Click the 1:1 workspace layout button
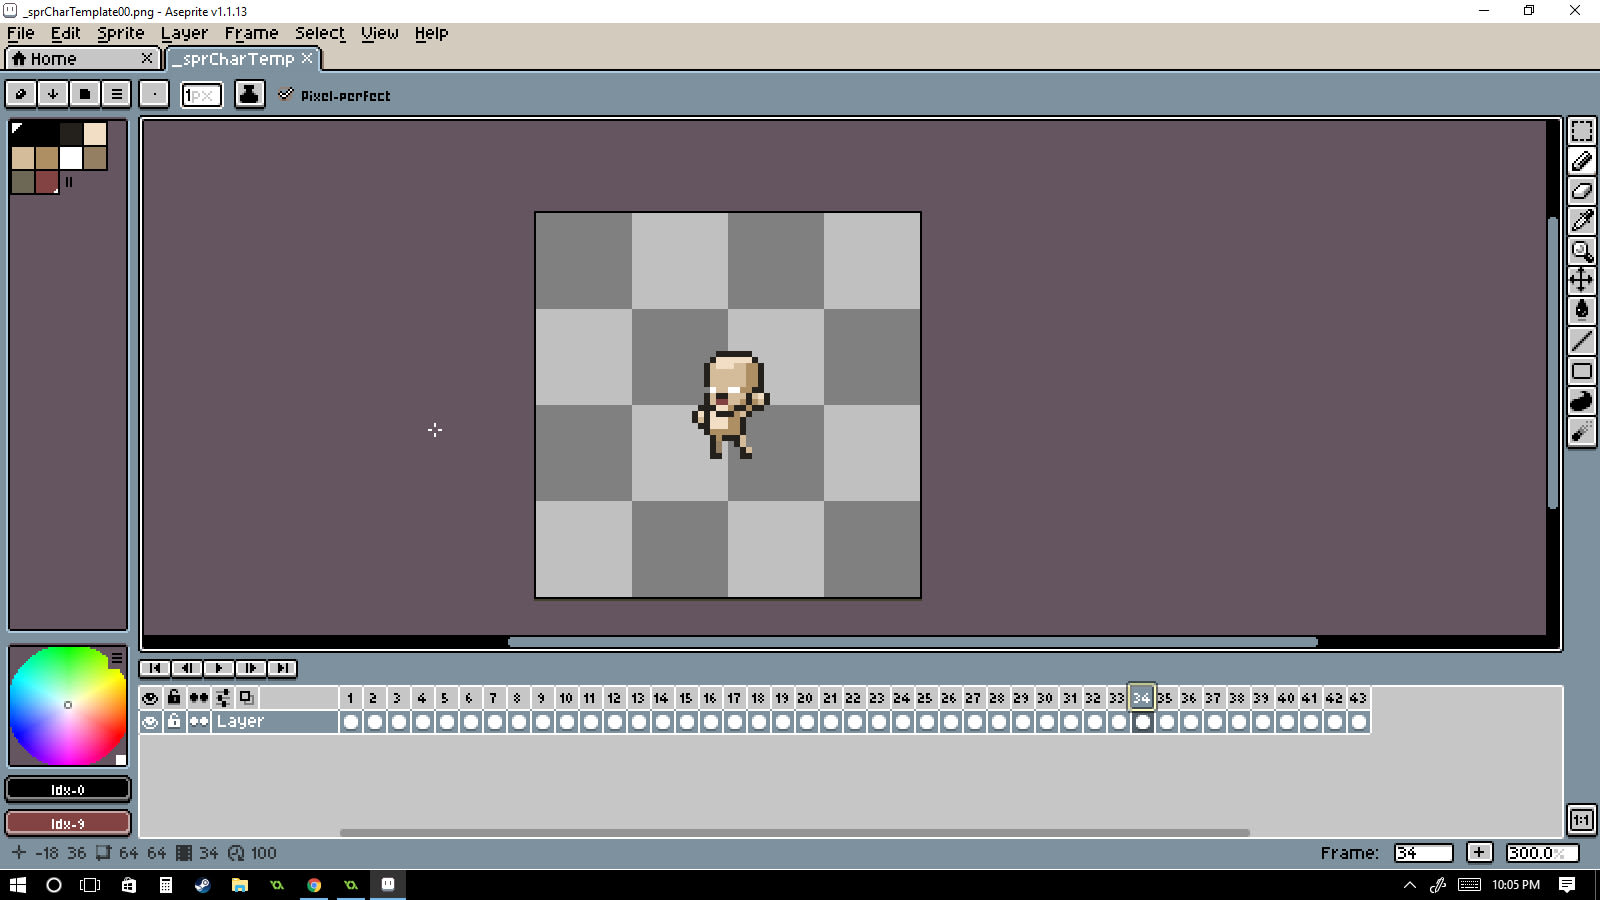This screenshot has width=1600, height=900. (1581, 820)
